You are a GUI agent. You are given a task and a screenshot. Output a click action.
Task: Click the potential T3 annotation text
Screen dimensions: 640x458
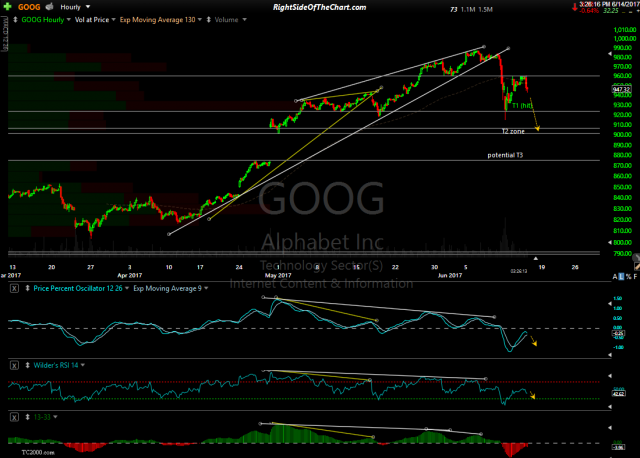505,155
